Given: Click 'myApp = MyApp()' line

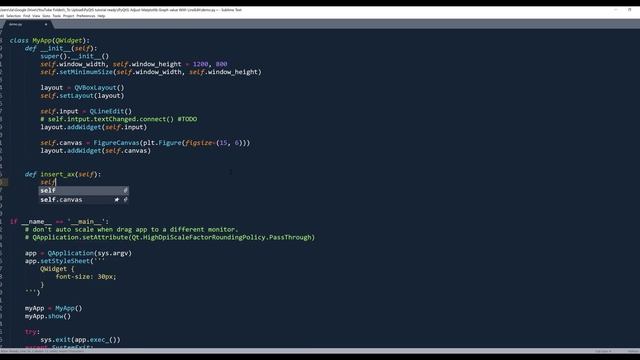Looking at the screenshot, I should (53, 308).
